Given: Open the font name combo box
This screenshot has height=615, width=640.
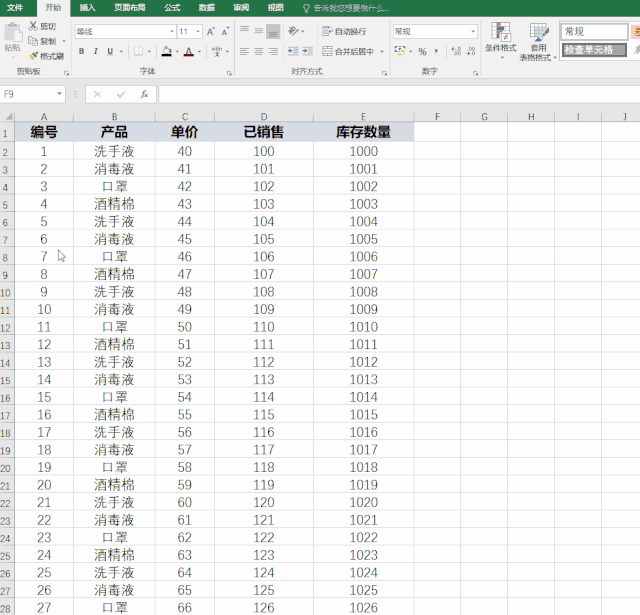Looking at the screenshot, I should click(125, 31).
